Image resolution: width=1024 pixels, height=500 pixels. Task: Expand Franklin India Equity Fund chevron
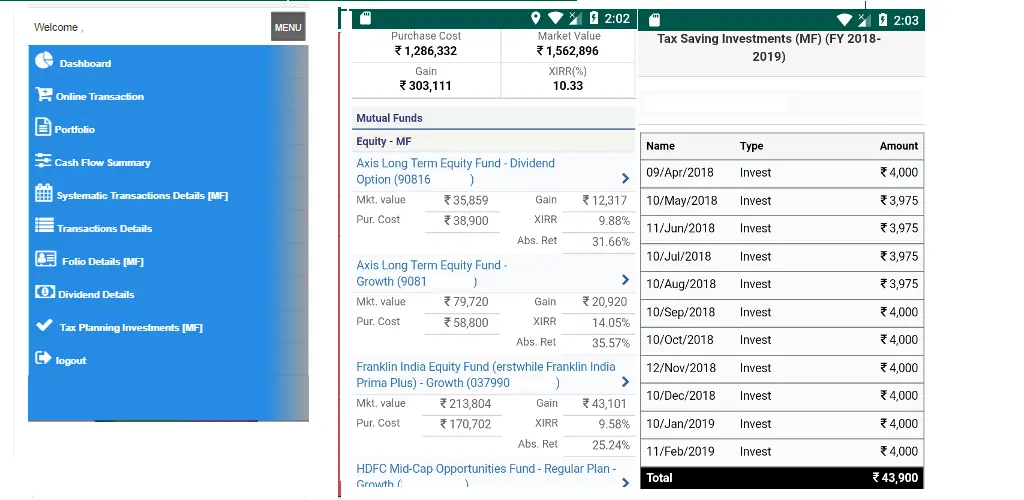(x=625, y=382)
